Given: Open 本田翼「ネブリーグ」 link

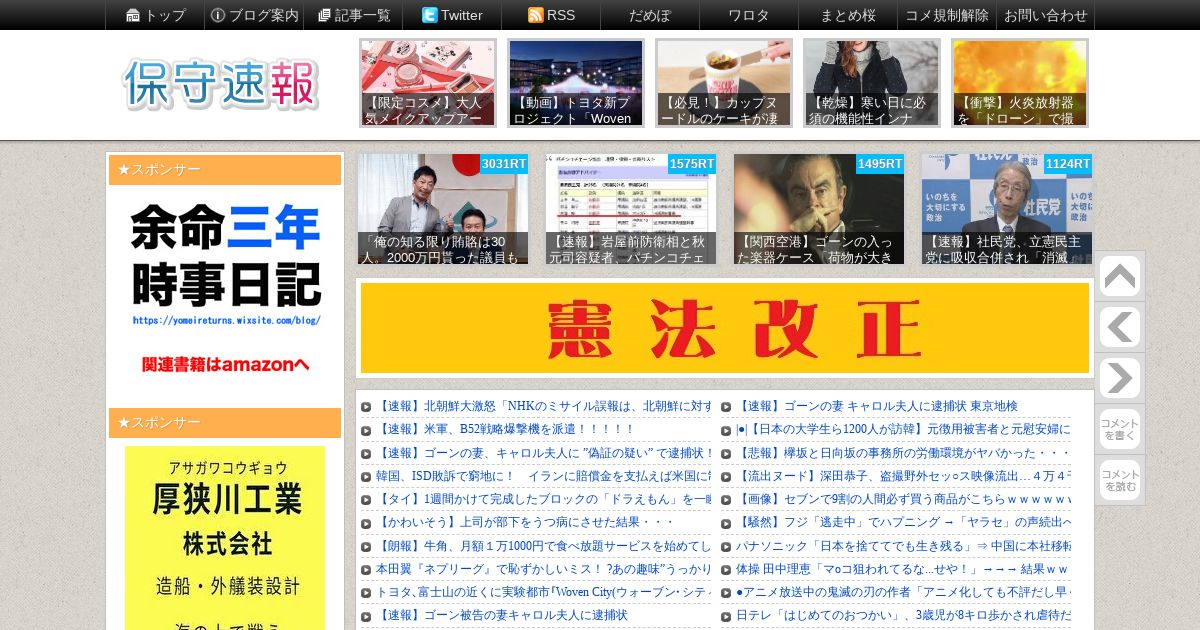Looking at the screenshot, I should (x=544, y=569).
